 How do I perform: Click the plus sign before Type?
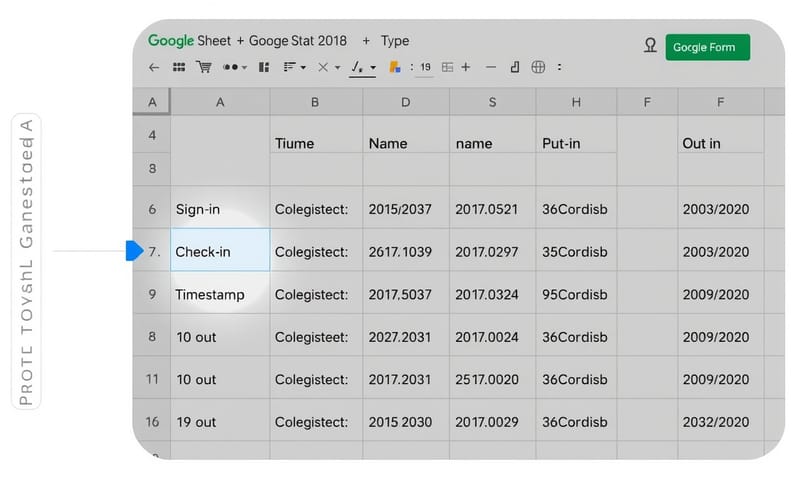tap(366, 41)
